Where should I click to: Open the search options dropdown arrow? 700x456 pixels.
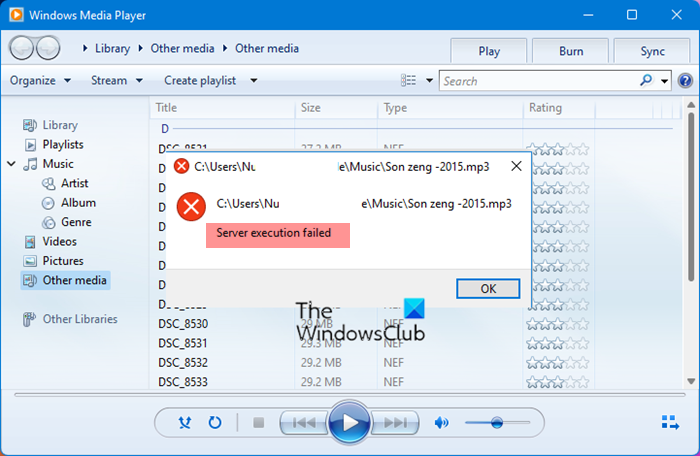[x=665, y=81]
